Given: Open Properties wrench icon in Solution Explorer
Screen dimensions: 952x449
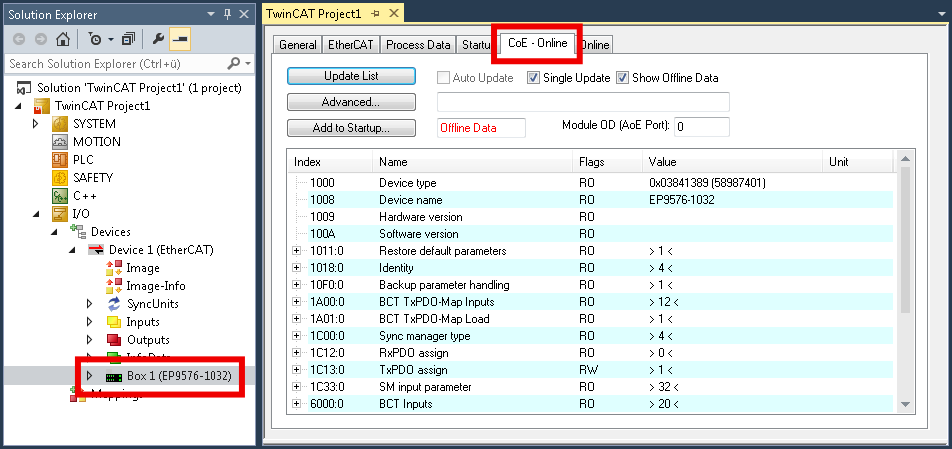Looking at the screenshot, I should tap(158, 39).
